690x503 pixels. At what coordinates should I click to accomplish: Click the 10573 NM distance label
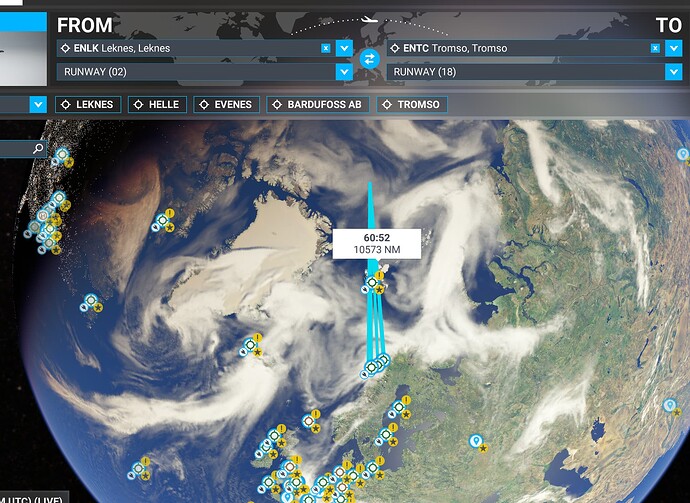click(x=377, y=250)
